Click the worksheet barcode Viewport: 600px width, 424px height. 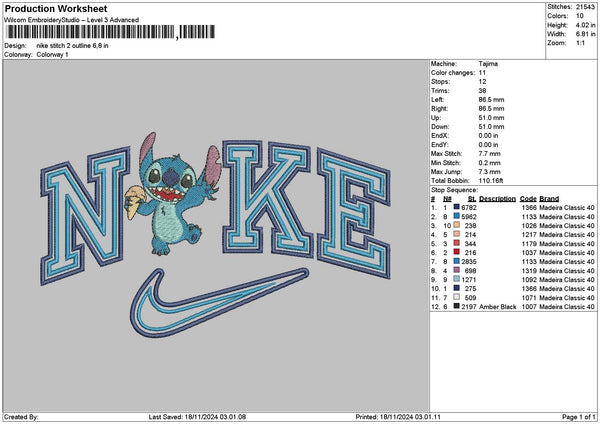[x=111, y=32]
